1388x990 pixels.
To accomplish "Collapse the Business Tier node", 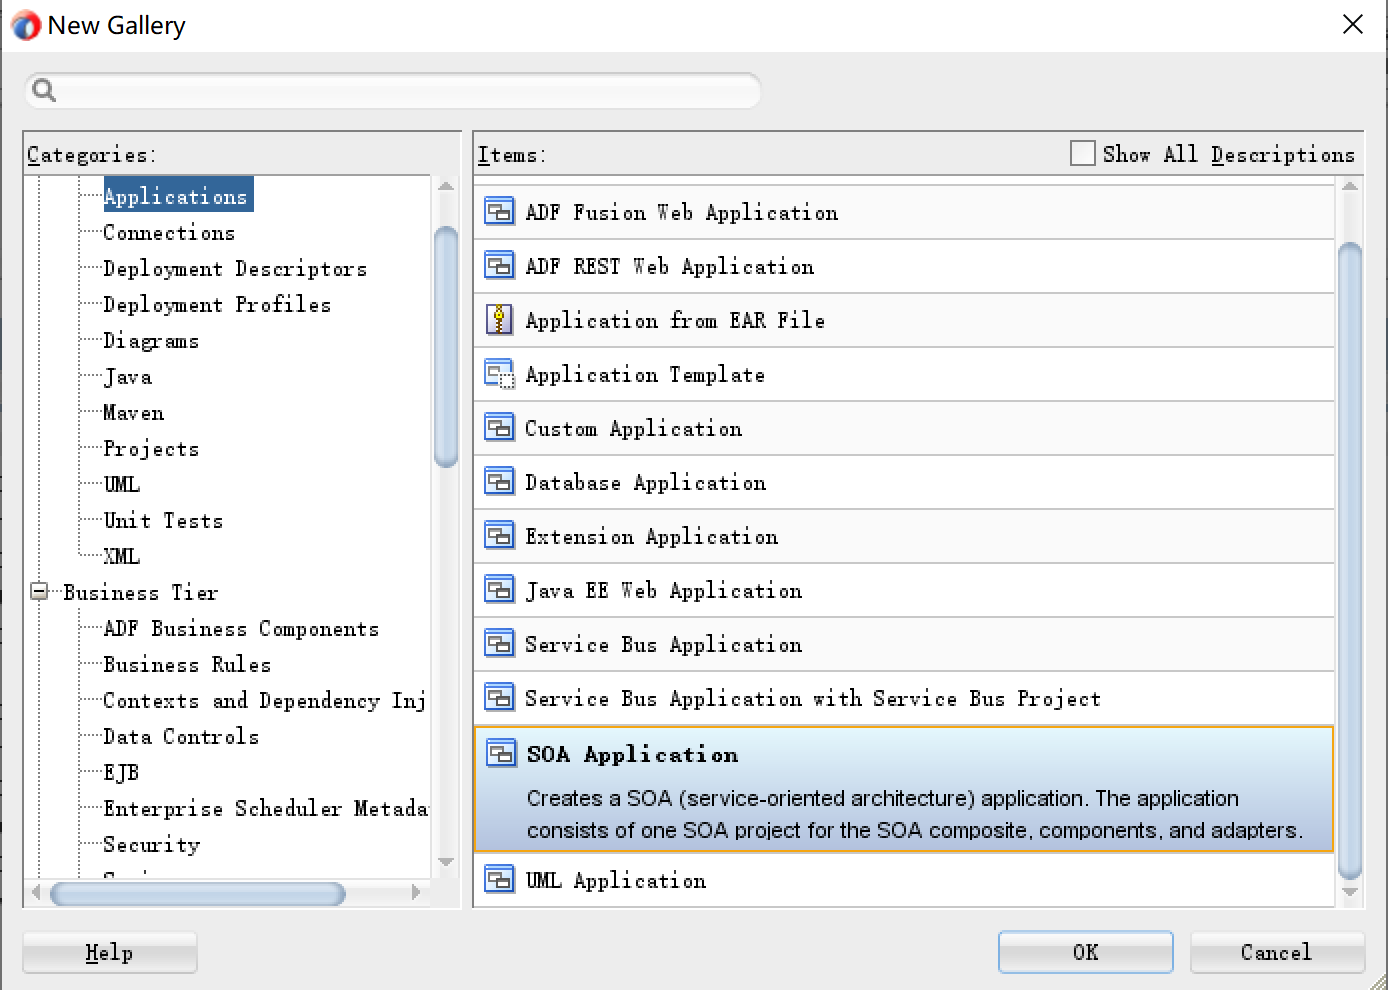I will (x=39, y=592).
